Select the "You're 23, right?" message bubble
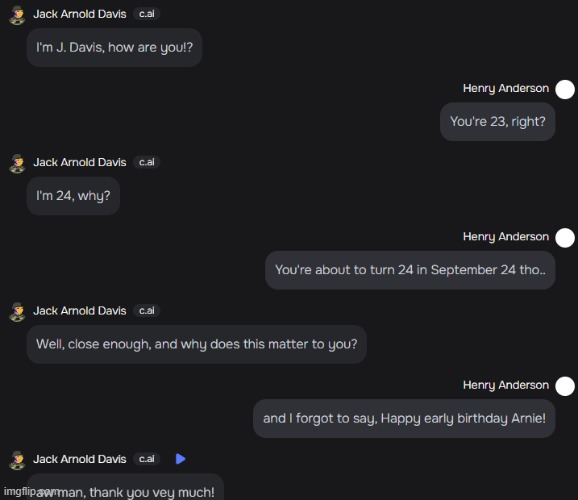This screenshot has height=500, width=578. (x=498, y=122)
